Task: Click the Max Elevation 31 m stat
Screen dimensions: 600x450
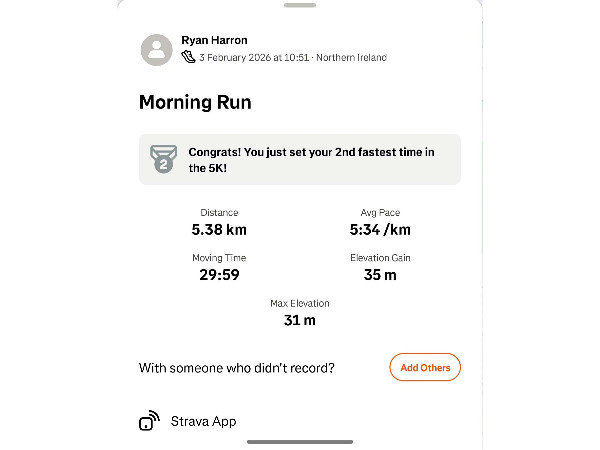Action: point(300,312)
